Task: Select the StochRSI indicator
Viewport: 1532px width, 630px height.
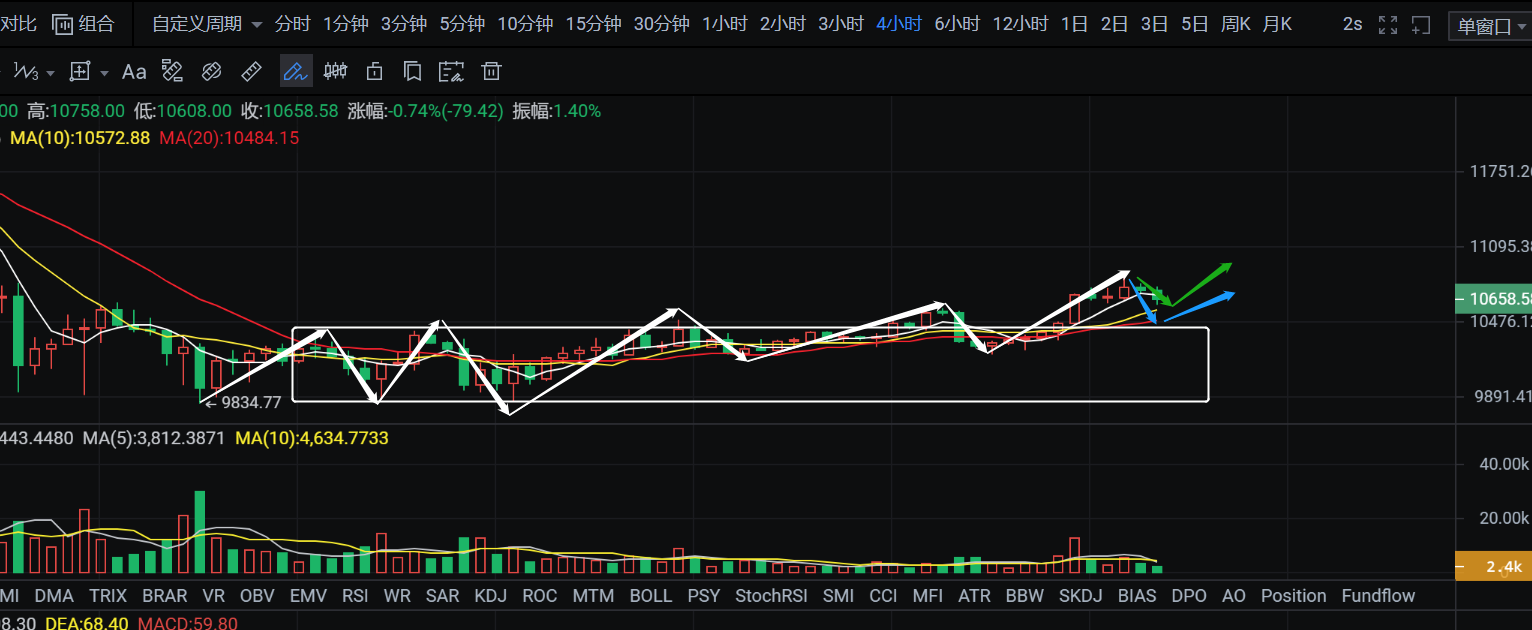Action: (771, 596)
